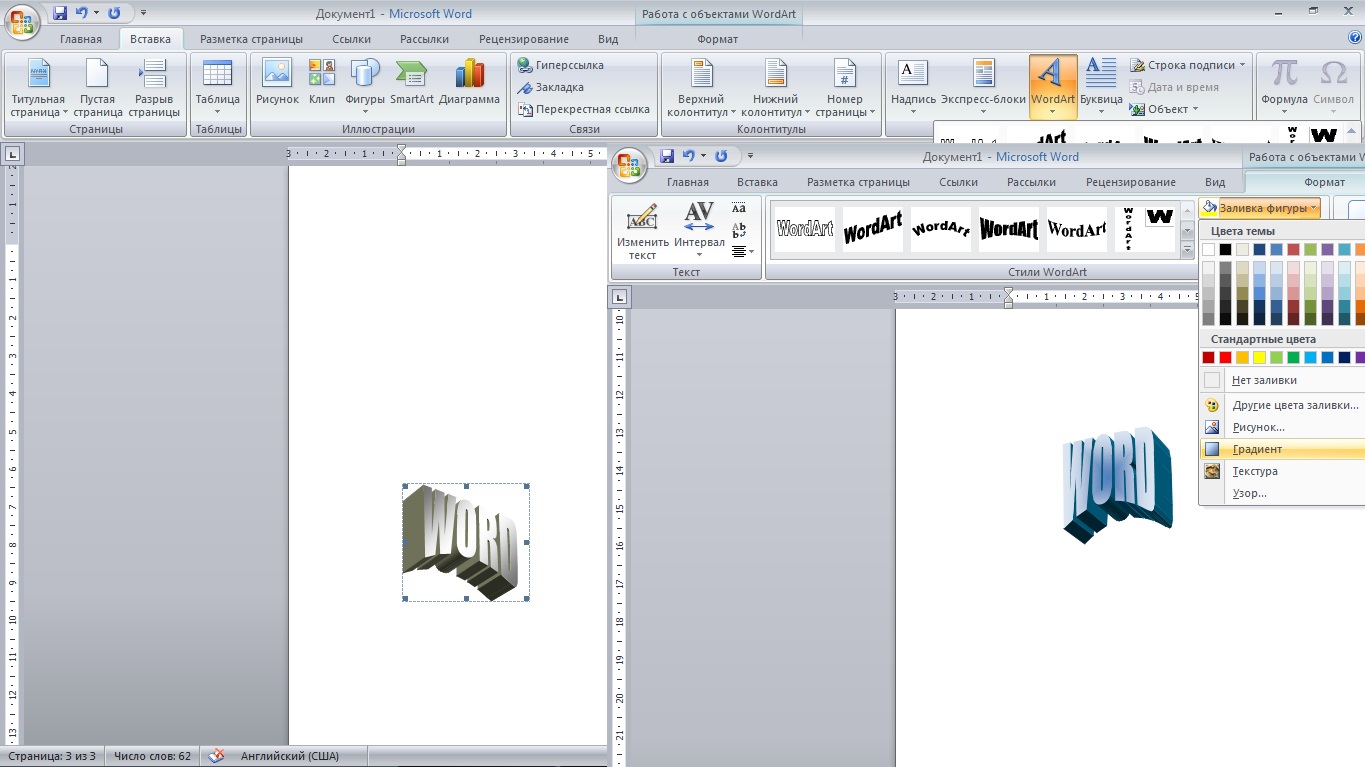
Task: Pick dark red standard color swatch
Action: coord(1209,357)
